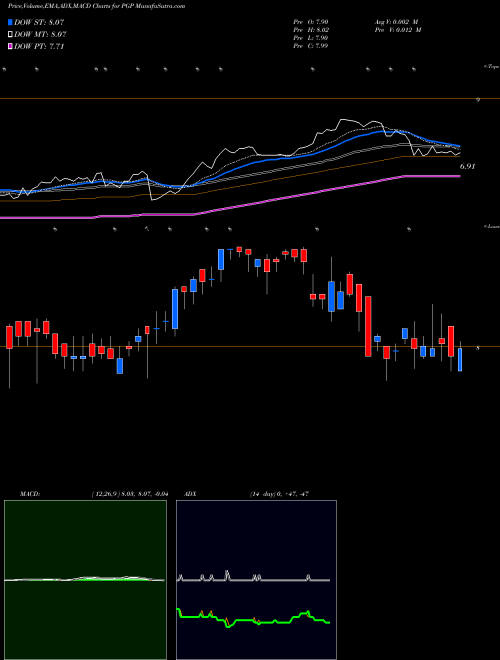
Task: Click the last blue candlestick on the right
Action: [x=460, y=359]
